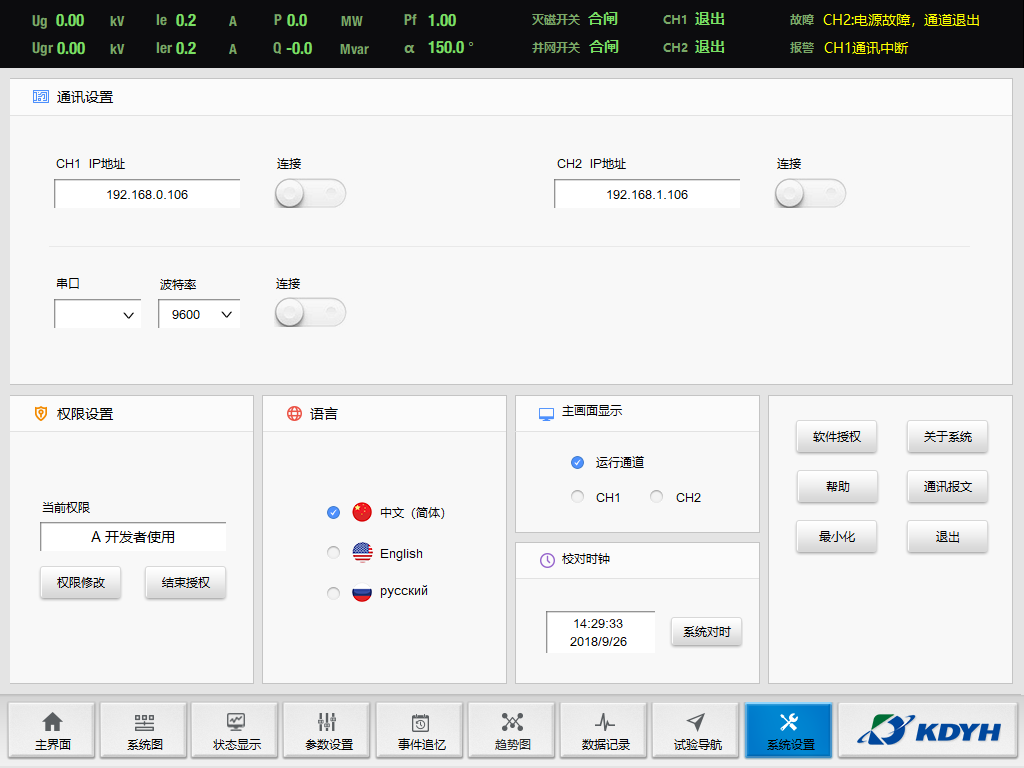
Task: Open the 波特率 baud rate dropdown
Action: tap(199, 315)
